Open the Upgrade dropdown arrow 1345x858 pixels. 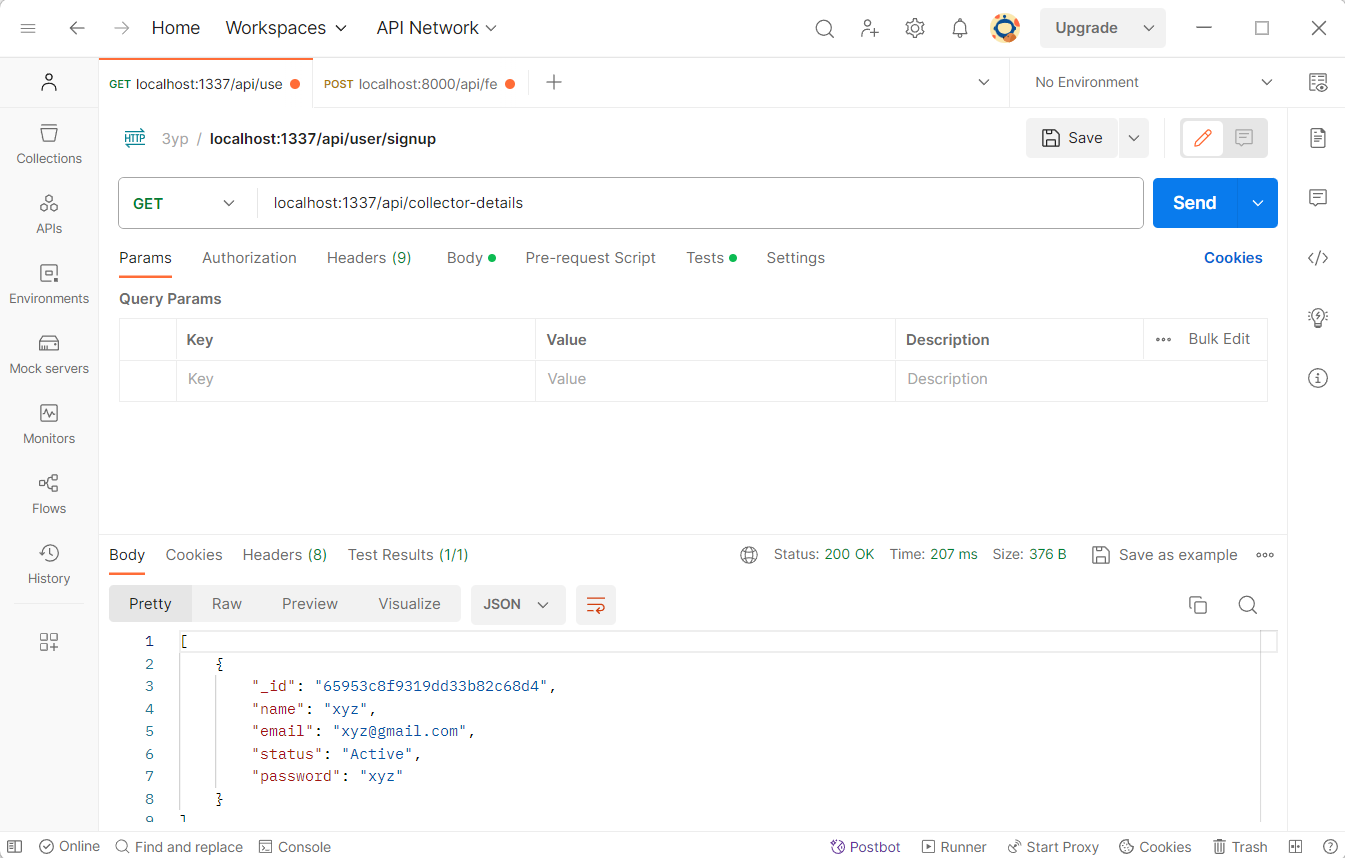tap(1148, 28)
